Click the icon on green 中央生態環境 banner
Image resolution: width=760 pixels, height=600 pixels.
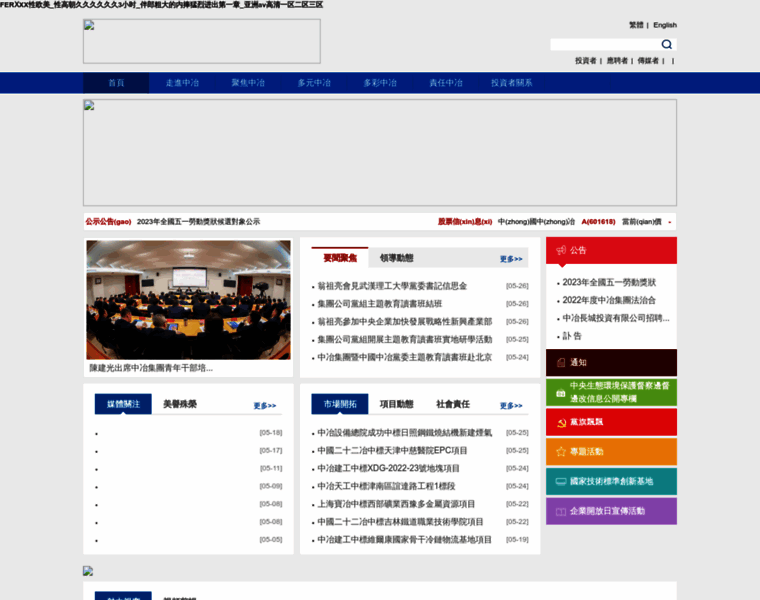coord(561,393)
